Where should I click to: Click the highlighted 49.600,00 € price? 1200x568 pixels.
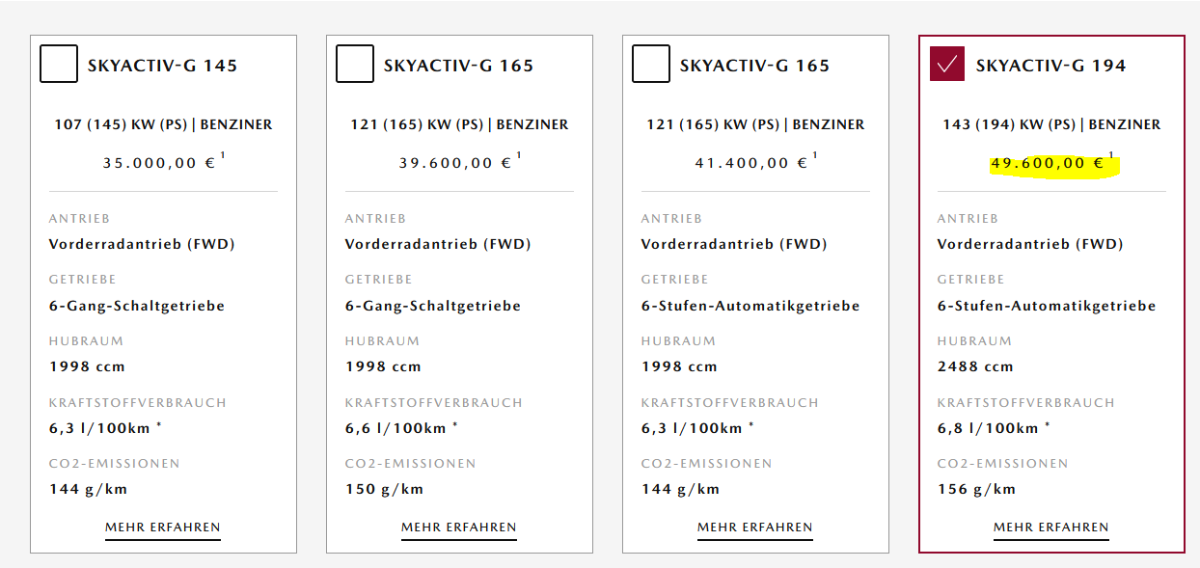1048,163
